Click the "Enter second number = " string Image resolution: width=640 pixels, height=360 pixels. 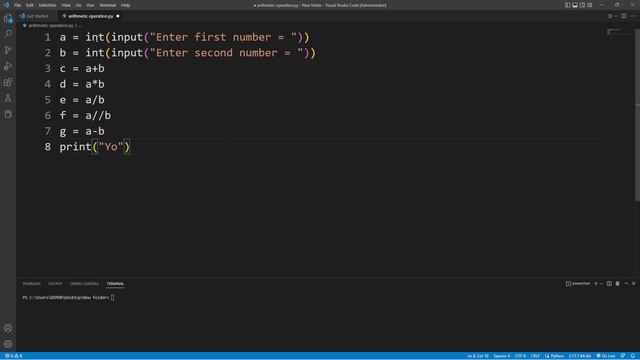click(226, 53)
